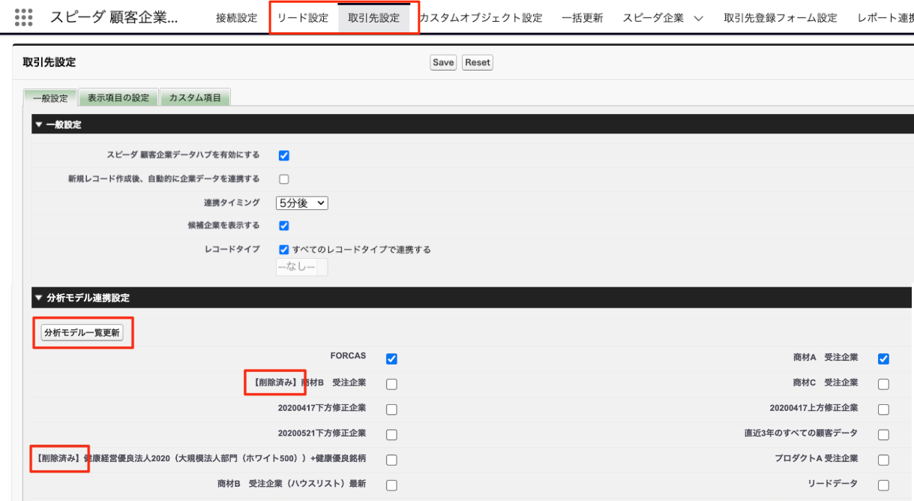
Task: Toggle スピーダ 顧客企業データハブを有効にする checkbox
Action: (284, 155)
